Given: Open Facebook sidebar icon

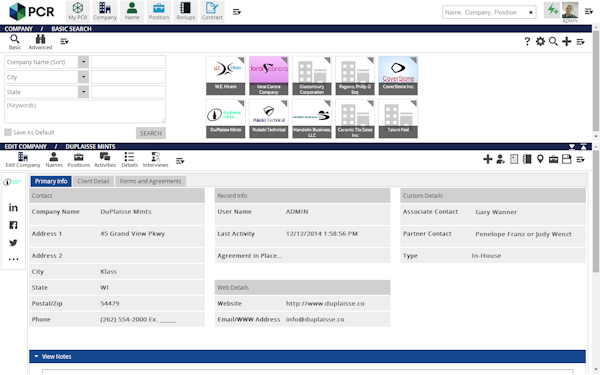Looking at the screenshot, I should (13, 225).
